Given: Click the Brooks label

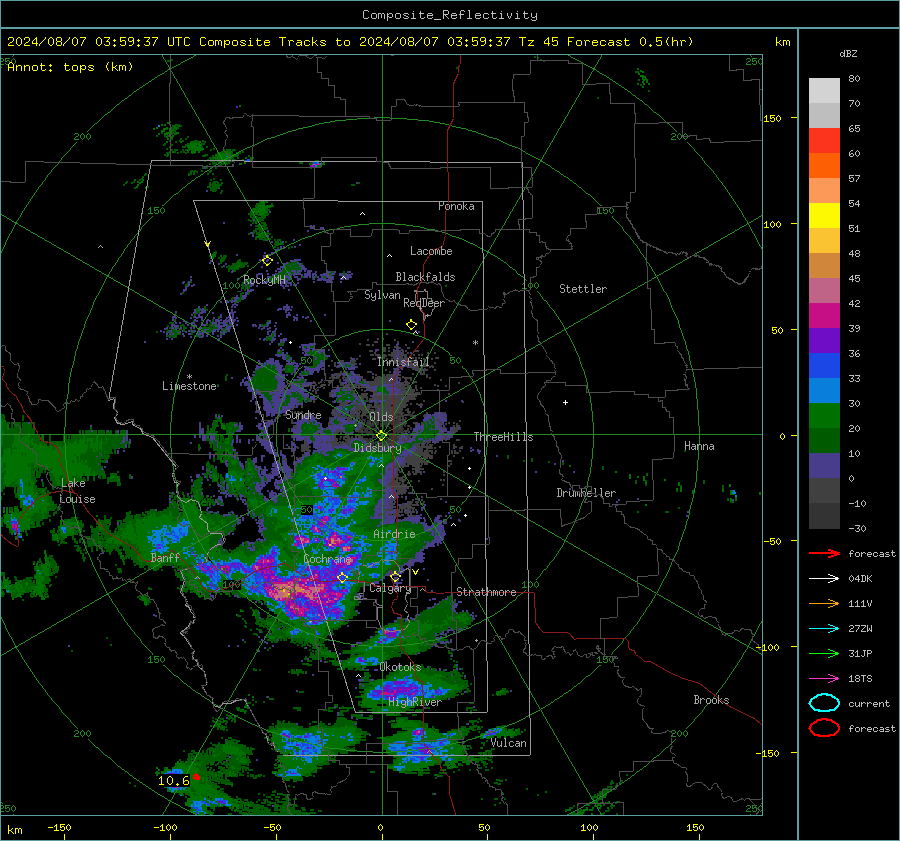Looking at the screenshot, I should pyautogui.click(x=711, y=700).
